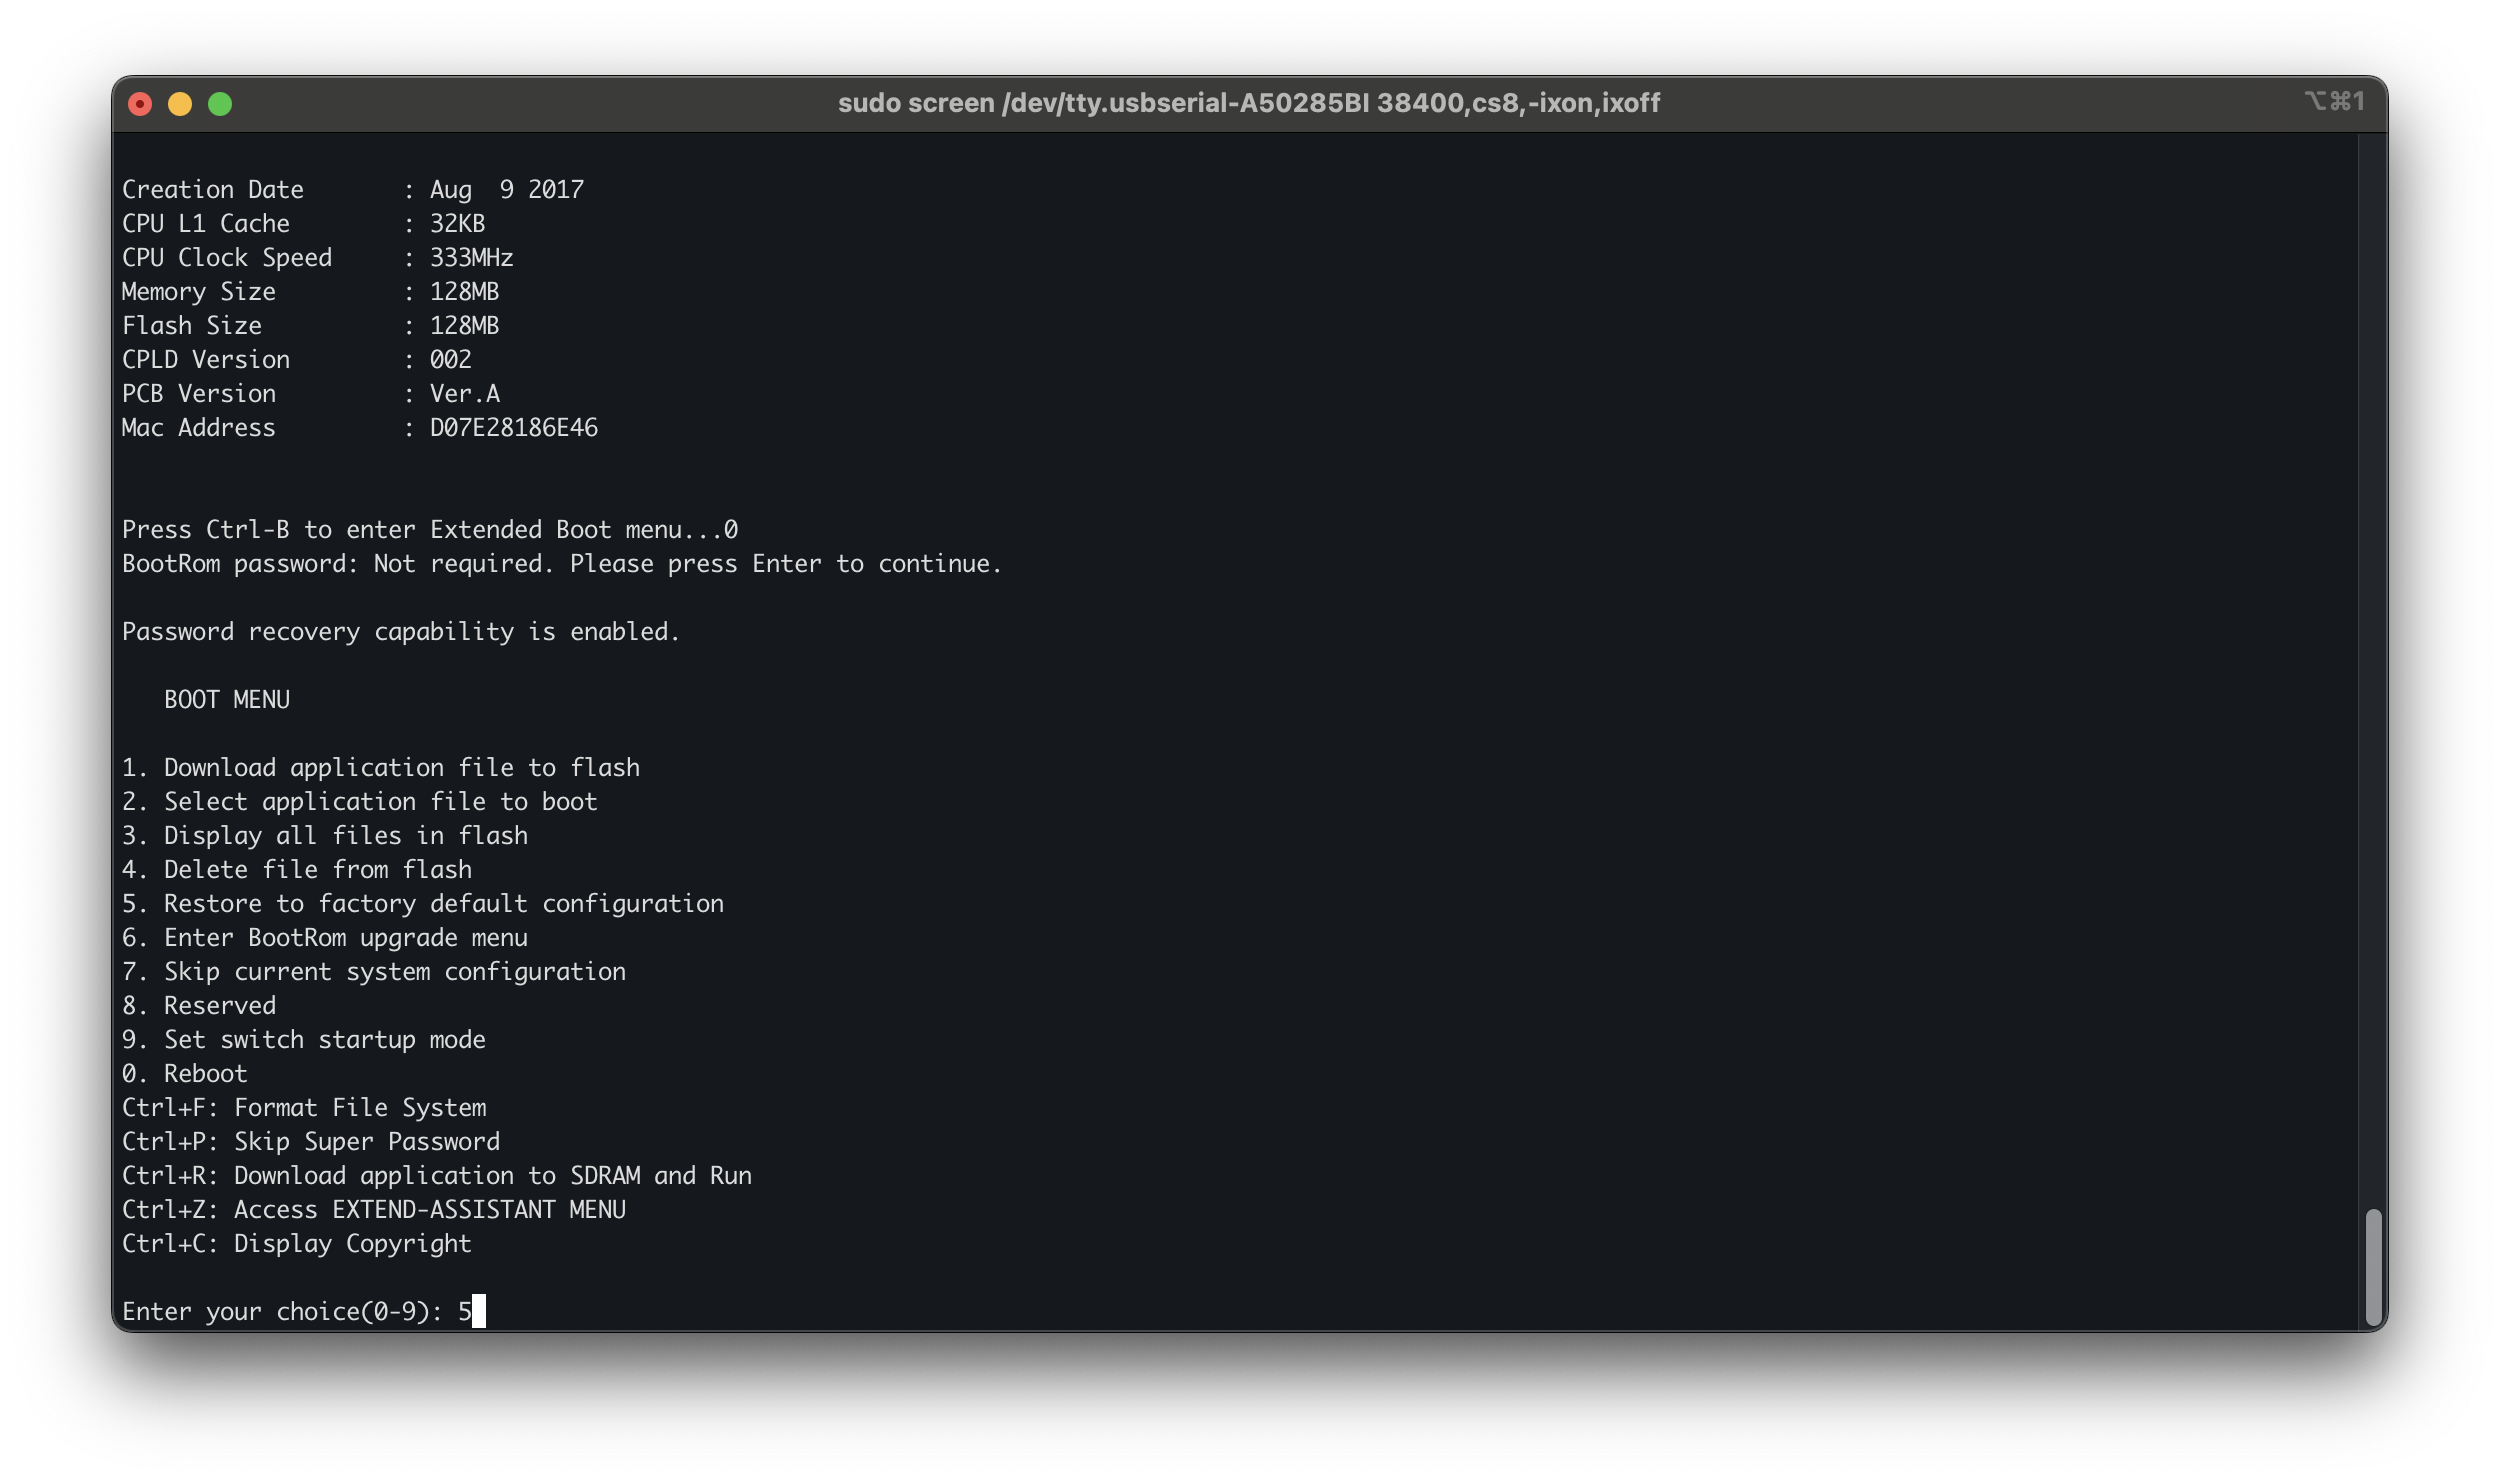Click the 'sudo screen' window title text
Image resolution: width=2500 pixels, height=1480 pixels.
pos(1248,103)
